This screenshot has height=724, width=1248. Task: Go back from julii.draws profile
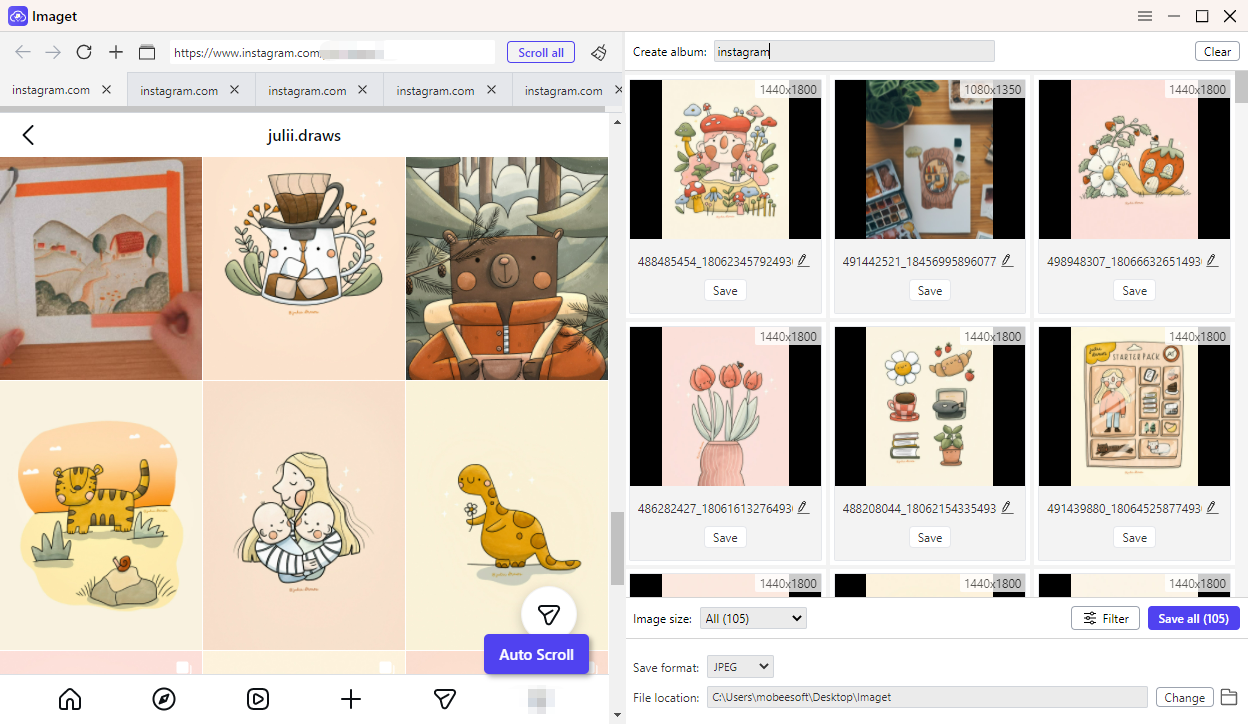[28, 135]
